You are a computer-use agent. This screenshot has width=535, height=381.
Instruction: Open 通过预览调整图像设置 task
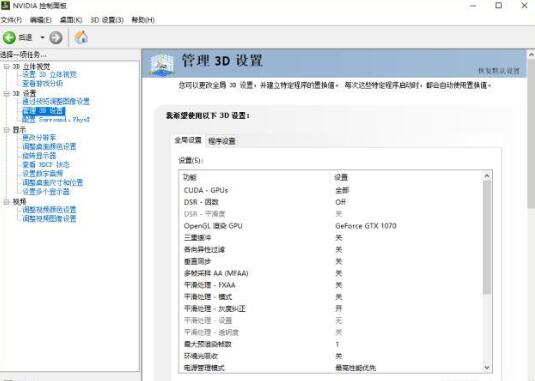56,101
